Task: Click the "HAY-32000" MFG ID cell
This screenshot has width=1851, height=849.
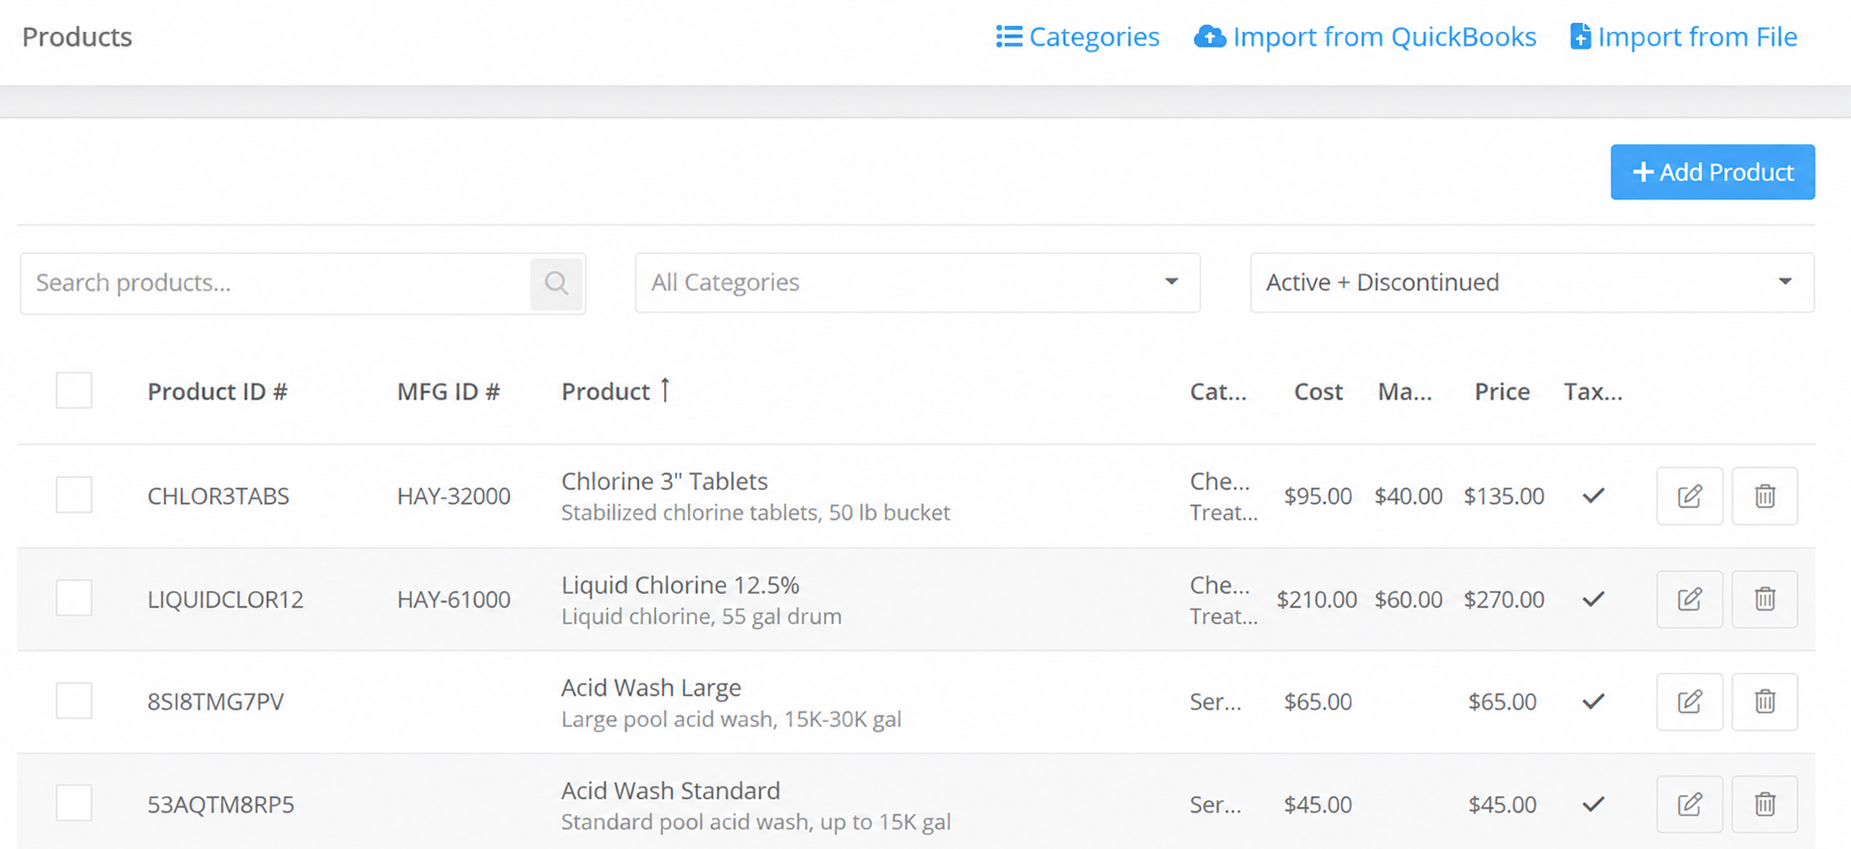Action: (x=454, y=496)
